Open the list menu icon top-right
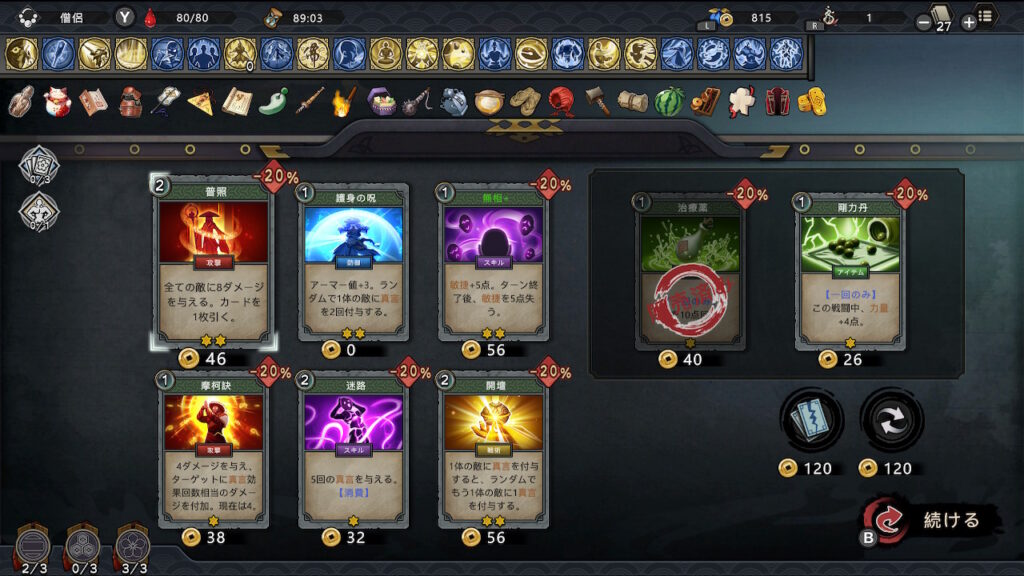The width and height of the screenshot is (1024, 576). pos(985,16)
